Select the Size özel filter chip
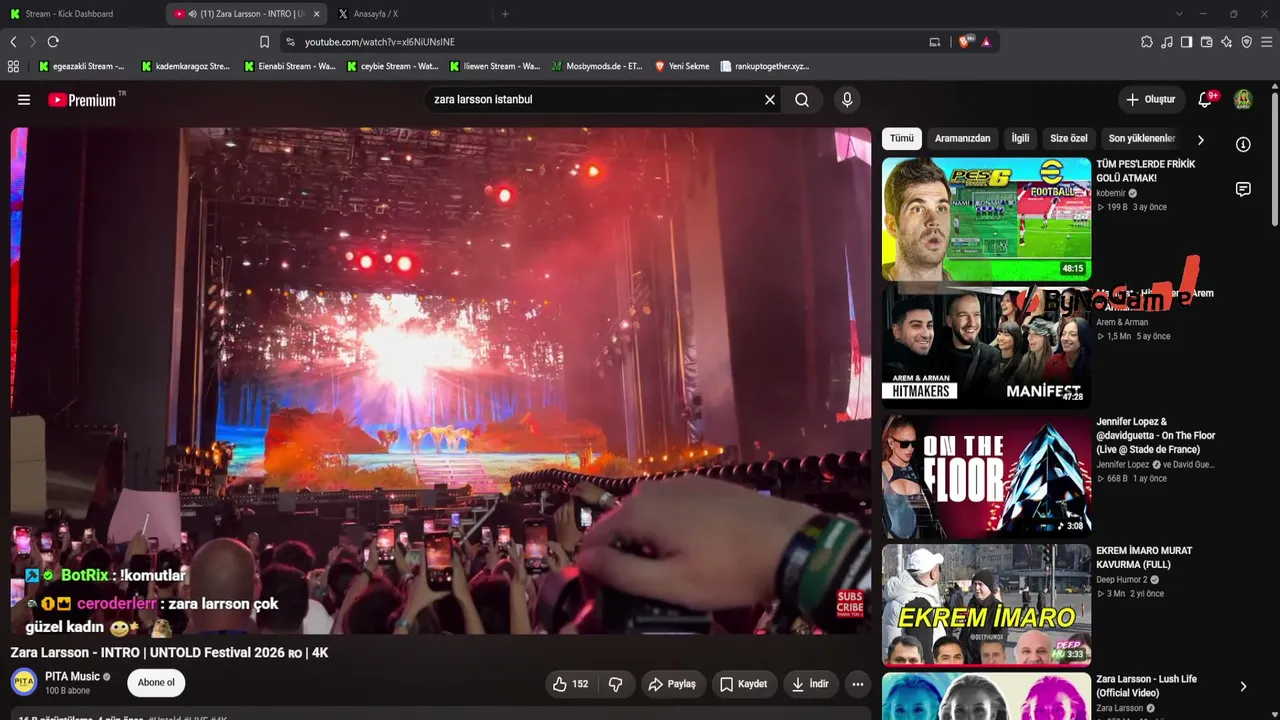The height and width of the screenshot is (720, 1280). pos(1069,139)
